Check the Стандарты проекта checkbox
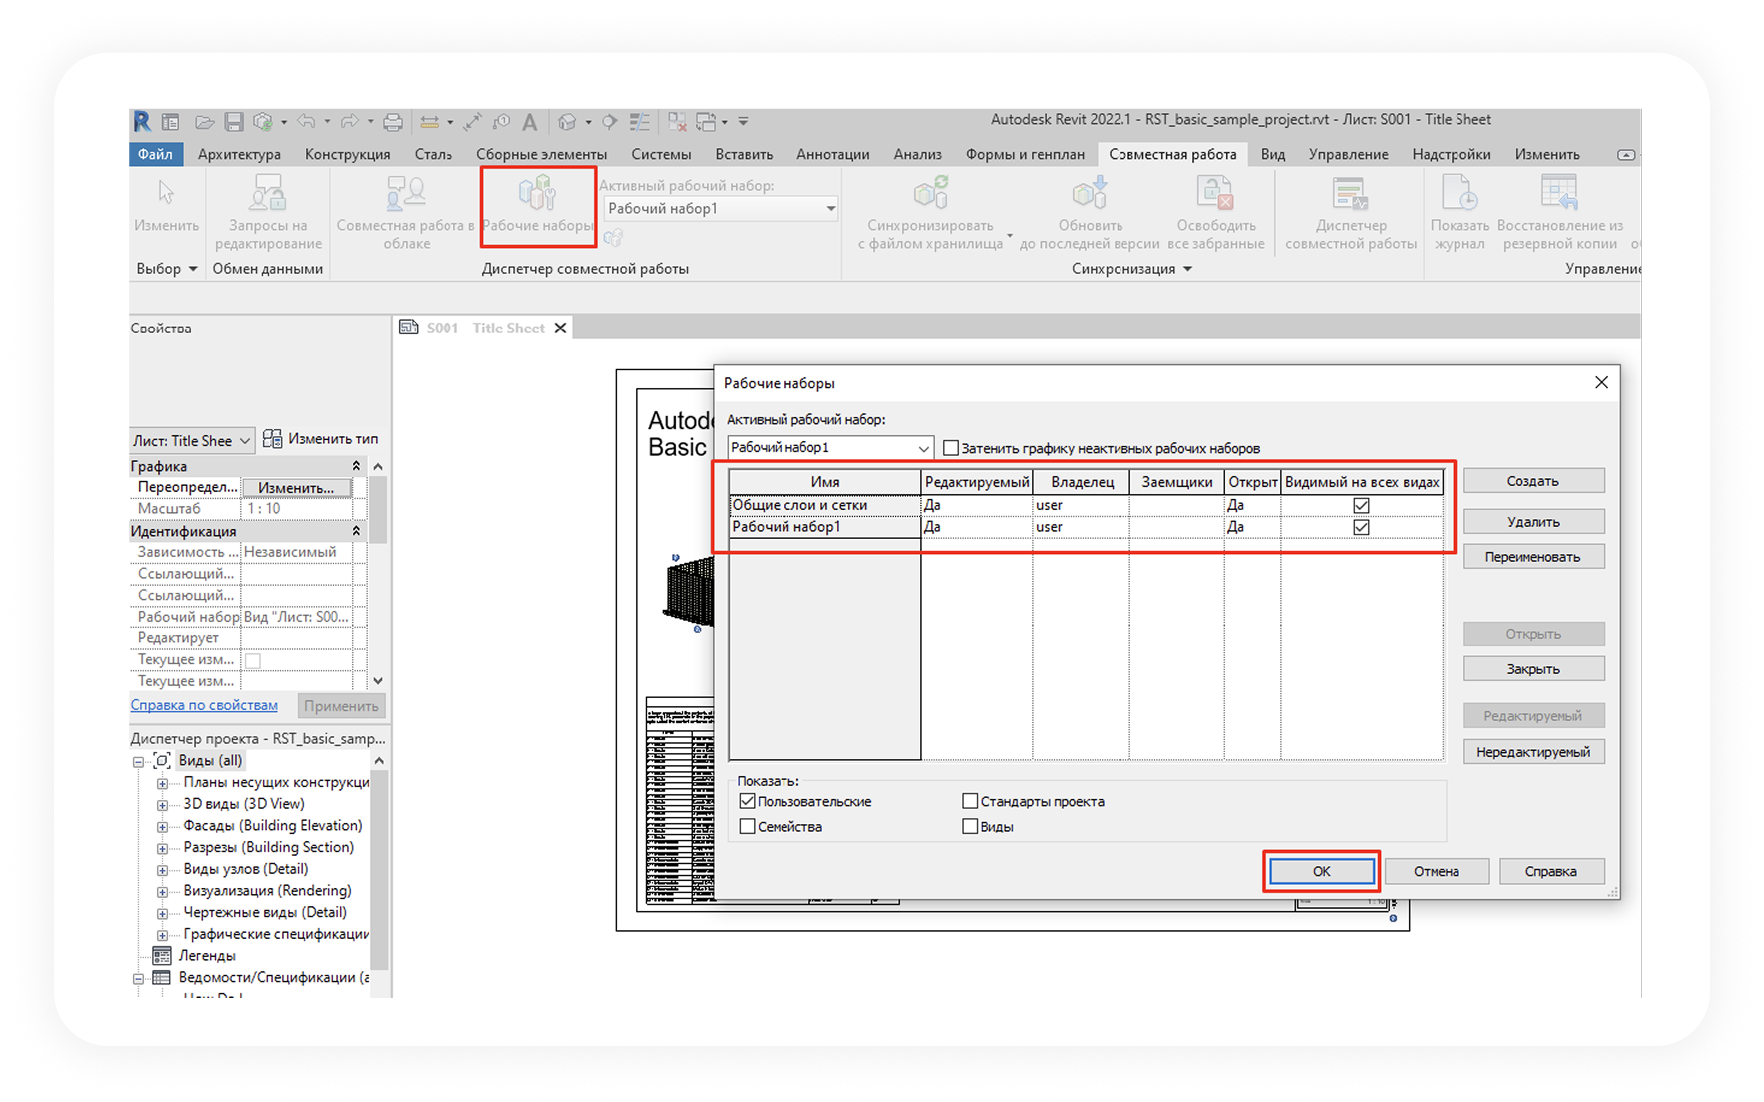Viewport: 1764px width, 1102px height. click(970, 801)
